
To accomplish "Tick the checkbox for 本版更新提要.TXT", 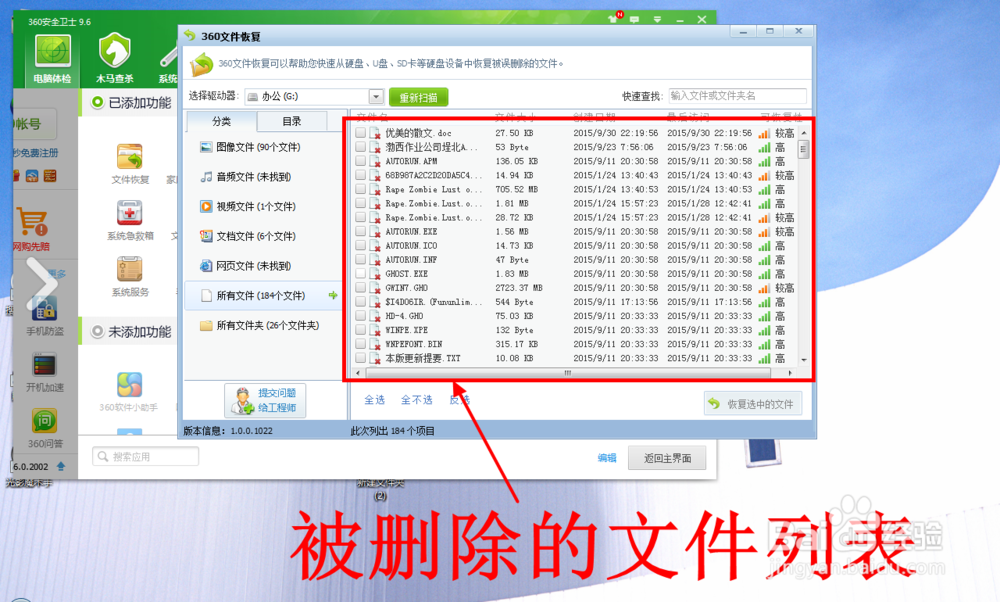I will tap(360, 358).
